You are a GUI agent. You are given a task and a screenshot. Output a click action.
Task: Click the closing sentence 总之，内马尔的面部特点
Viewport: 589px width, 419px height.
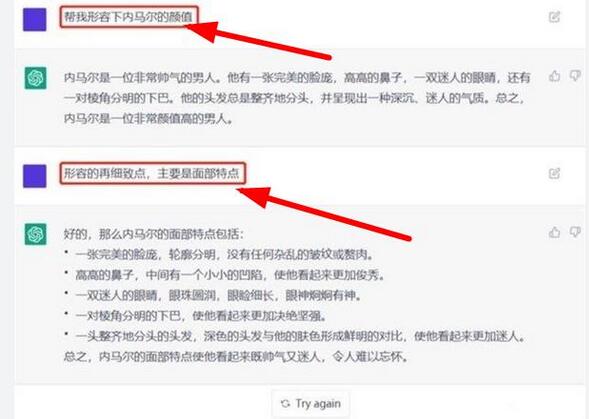click(x=236, y=356)
